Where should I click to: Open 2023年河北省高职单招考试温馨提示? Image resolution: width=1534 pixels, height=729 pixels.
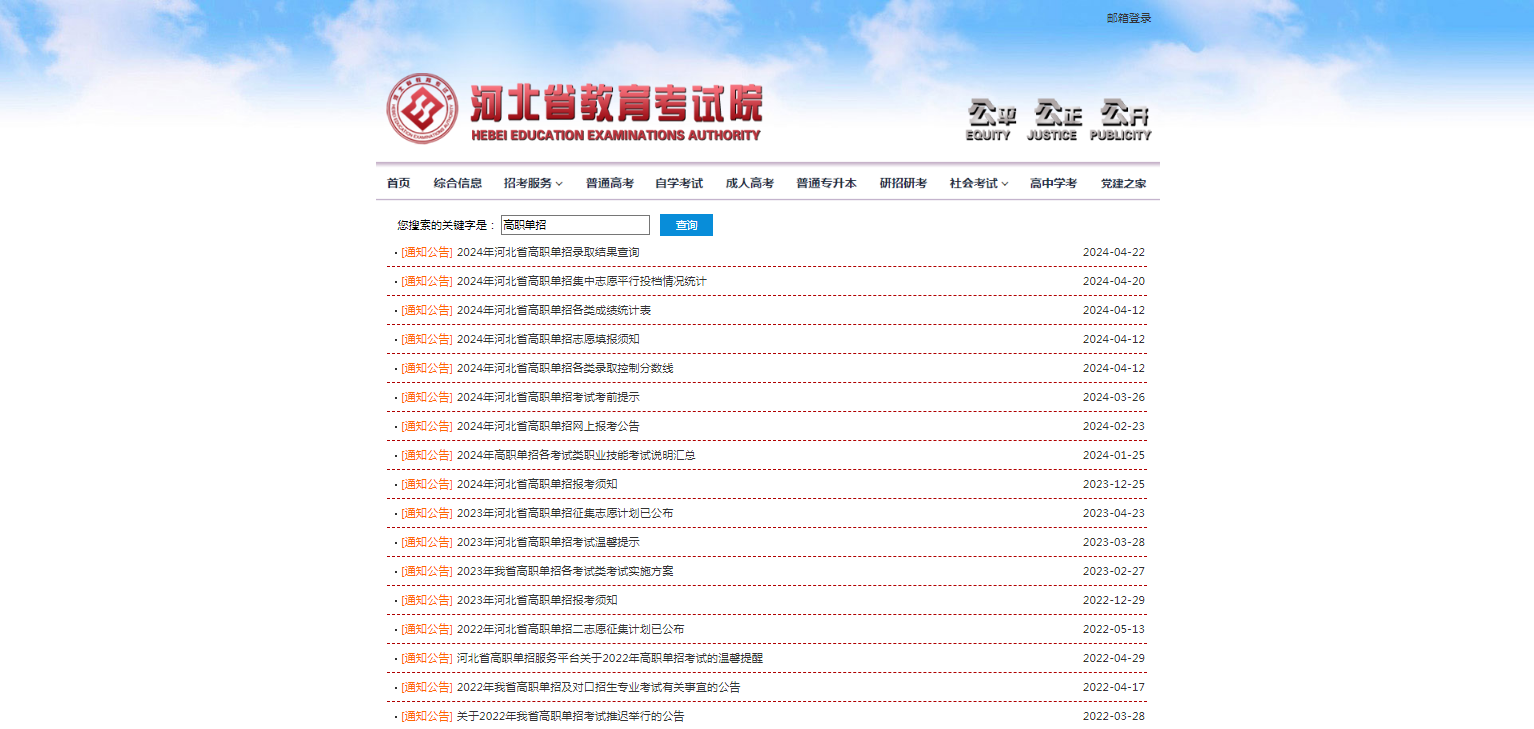[x=548, y=542]
